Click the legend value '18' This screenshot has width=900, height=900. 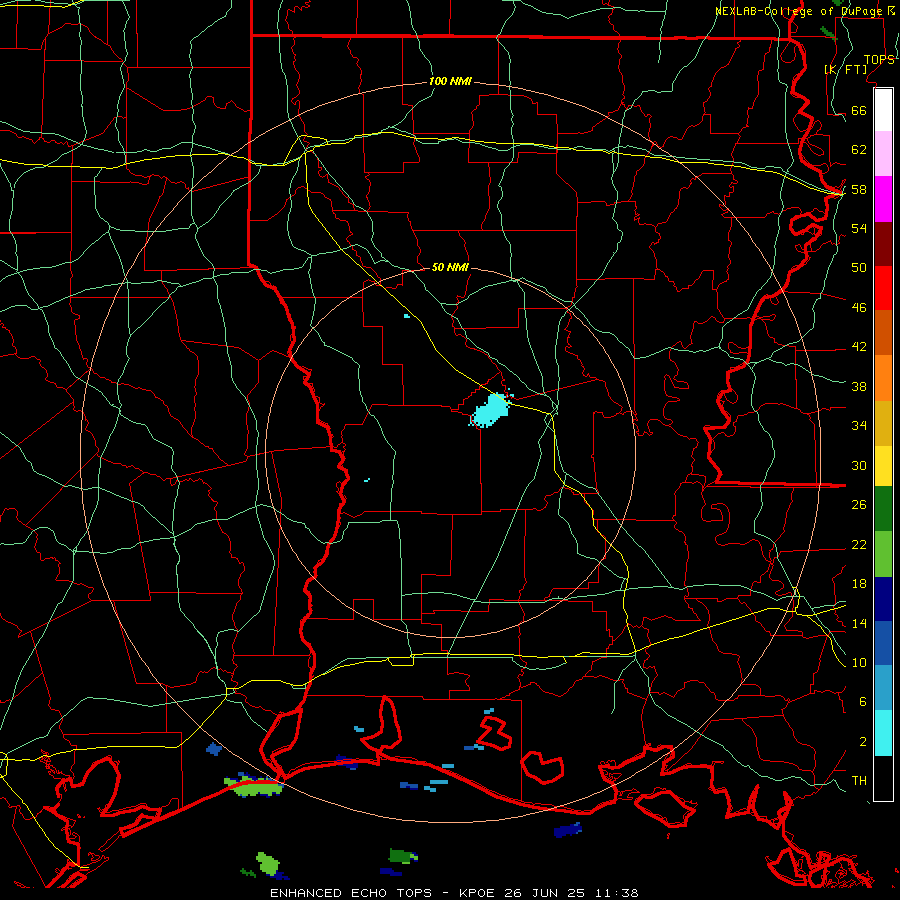pyautogui.click(x=859, y=584)
